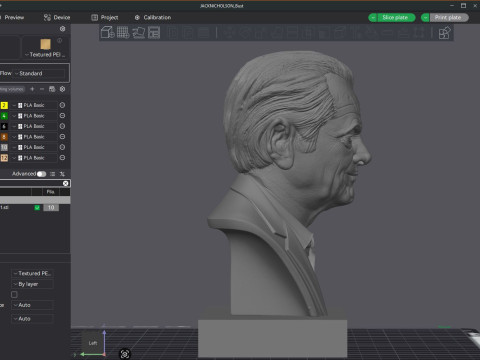480x360 pixels.
Task: Expand filament 12 PLA Basic dropdown
Action: click(x=34, y=158)
